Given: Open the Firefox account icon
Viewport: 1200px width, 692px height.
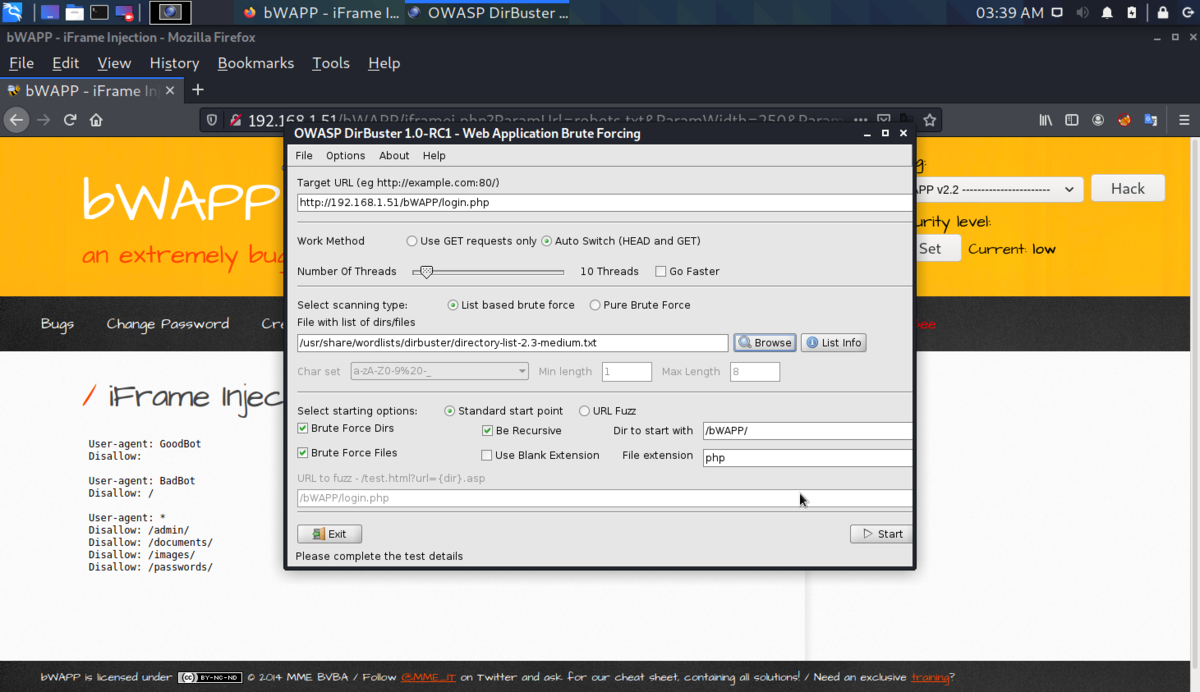Looking at the screenshot, I should click(1098, 120).
